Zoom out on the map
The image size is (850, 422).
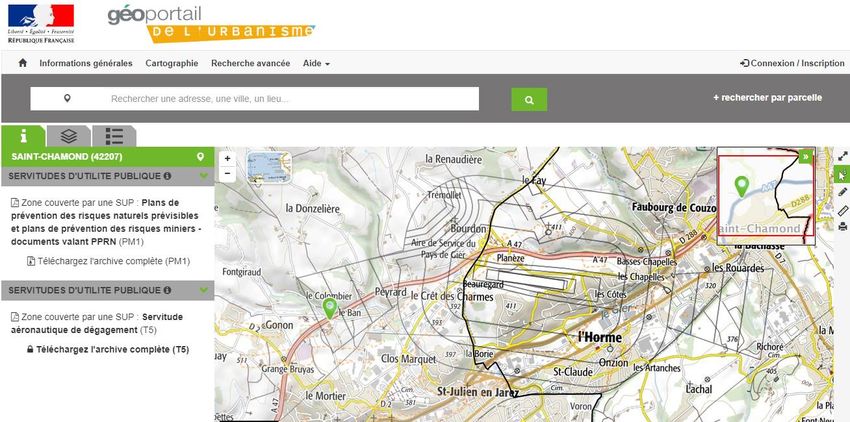tap(228, 173)
